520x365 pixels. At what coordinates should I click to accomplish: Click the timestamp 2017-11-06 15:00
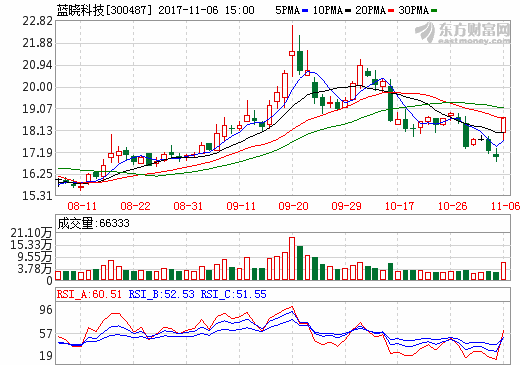206,10
